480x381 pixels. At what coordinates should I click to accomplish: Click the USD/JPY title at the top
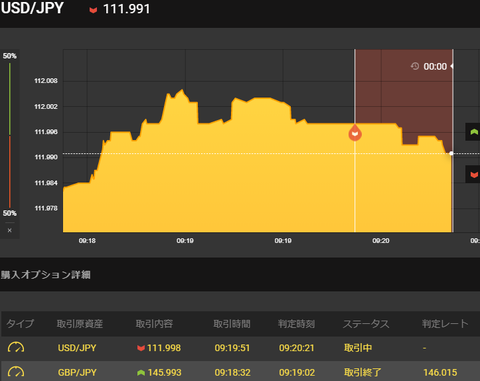click(32, 8)
